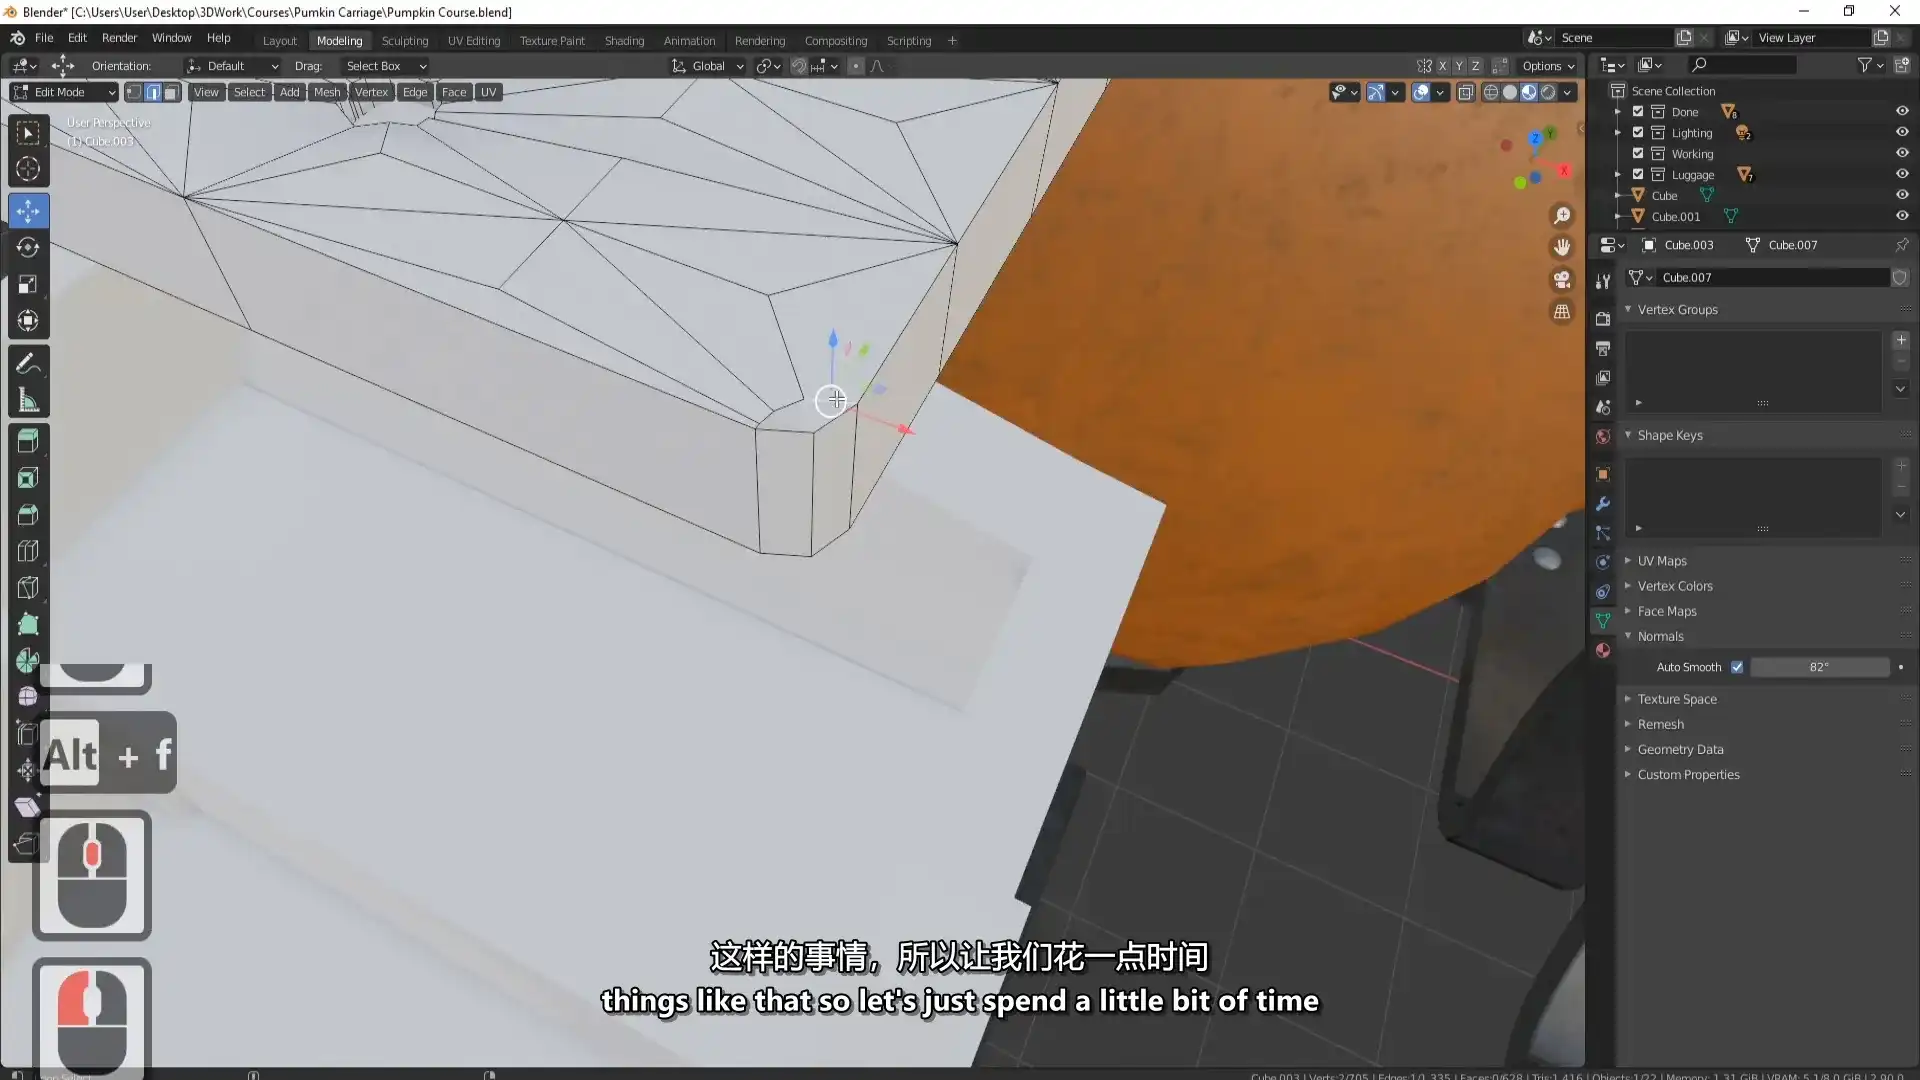
Task: Open the Render menu
Action: click(x=119, y=38)
